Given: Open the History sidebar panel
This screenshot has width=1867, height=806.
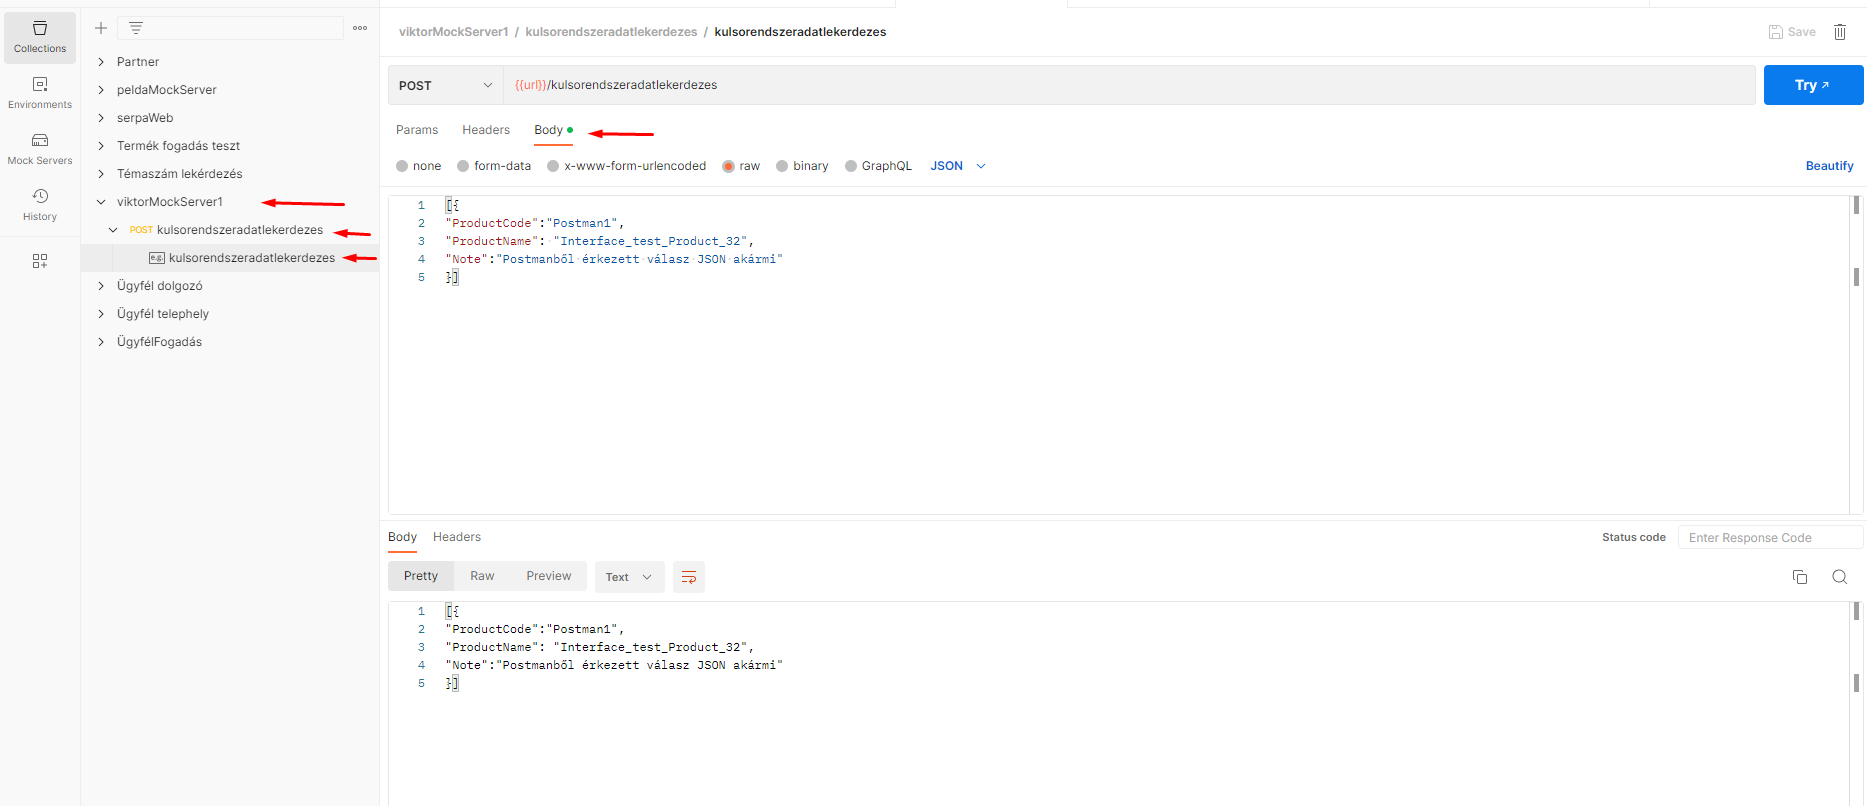Looking at the screenshot, I should tap(40, 205).
